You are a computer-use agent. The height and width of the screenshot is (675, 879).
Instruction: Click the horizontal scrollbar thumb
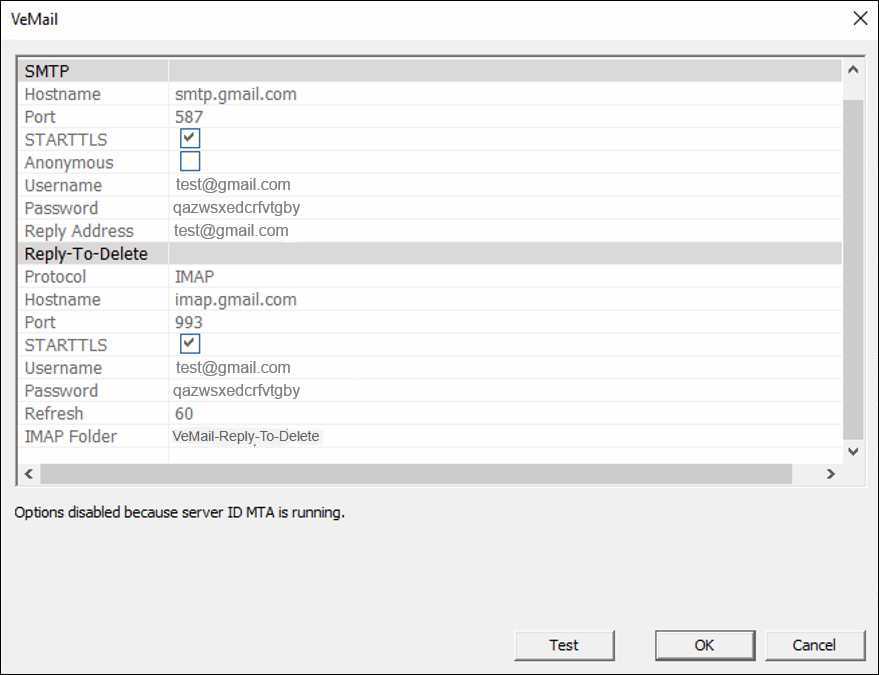coord(415,474)
